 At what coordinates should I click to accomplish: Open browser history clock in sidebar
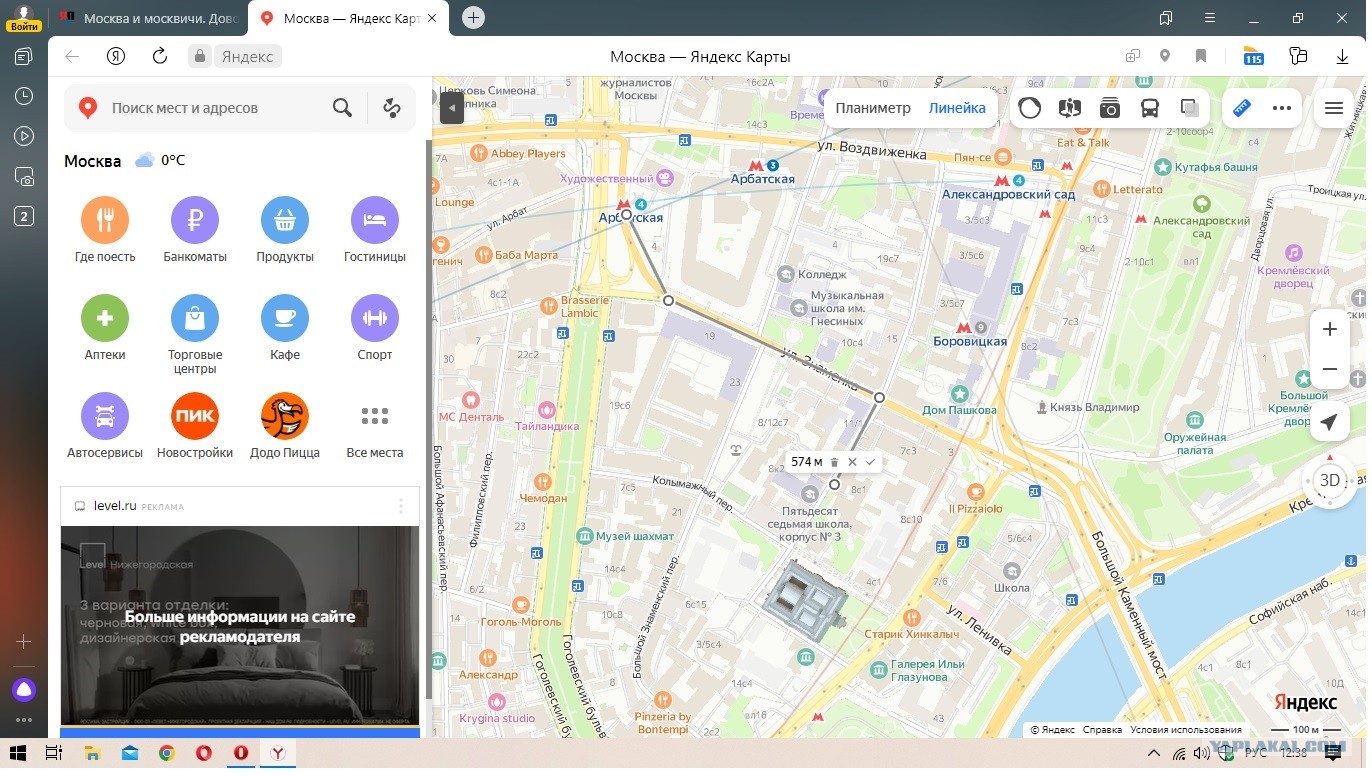(x=24, y=96)
